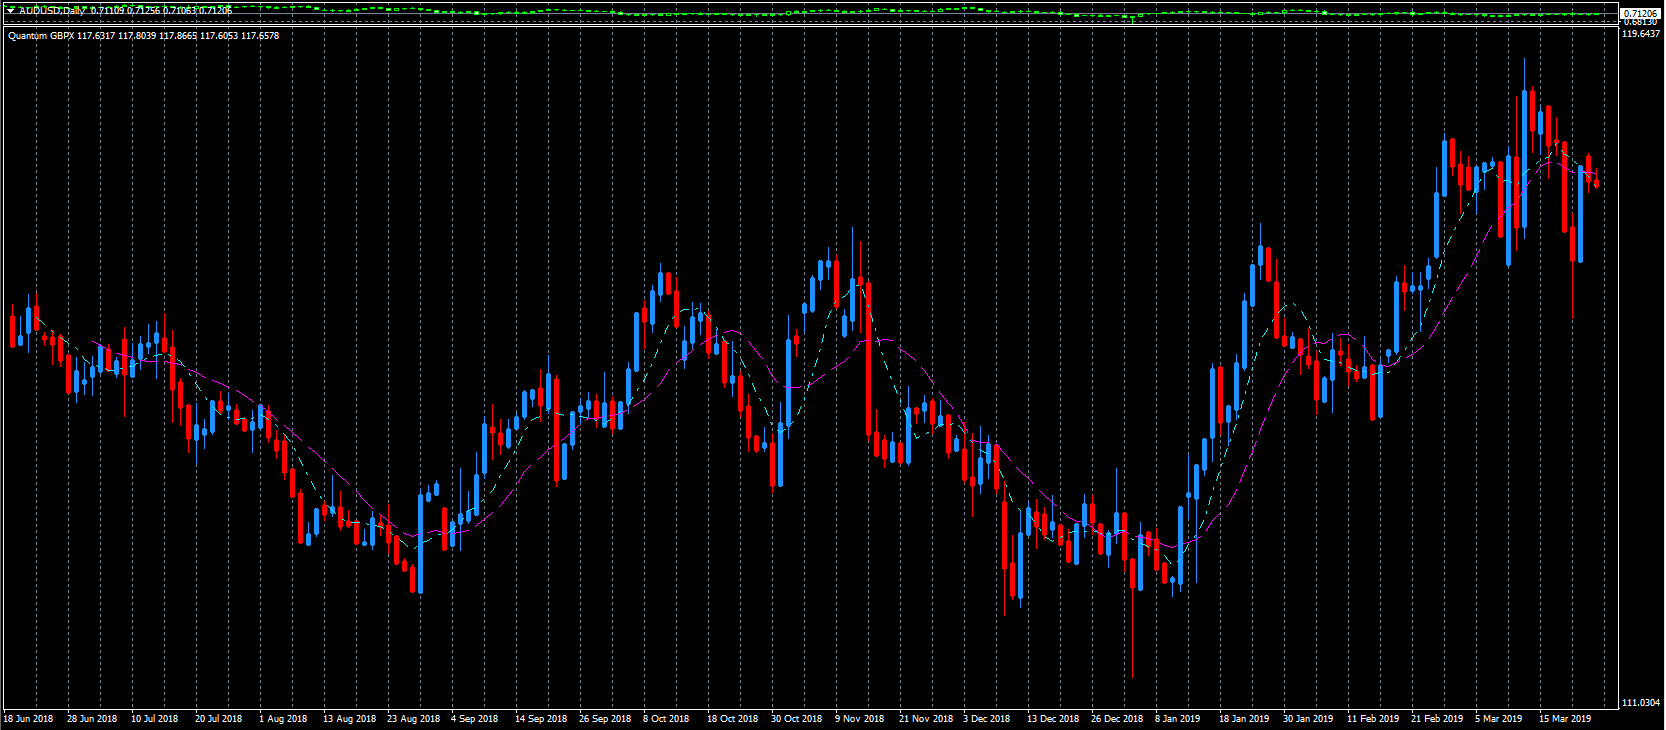Select the 9 Nov 2018 time marker

pos(859,718)
